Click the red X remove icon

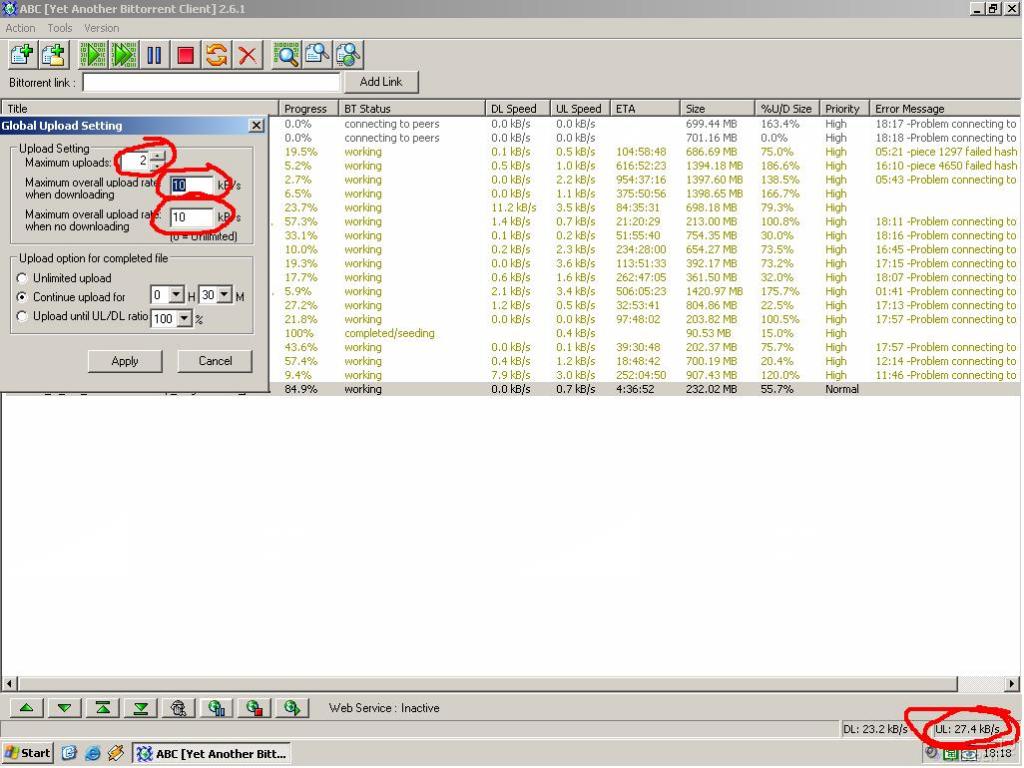point(248,55)
